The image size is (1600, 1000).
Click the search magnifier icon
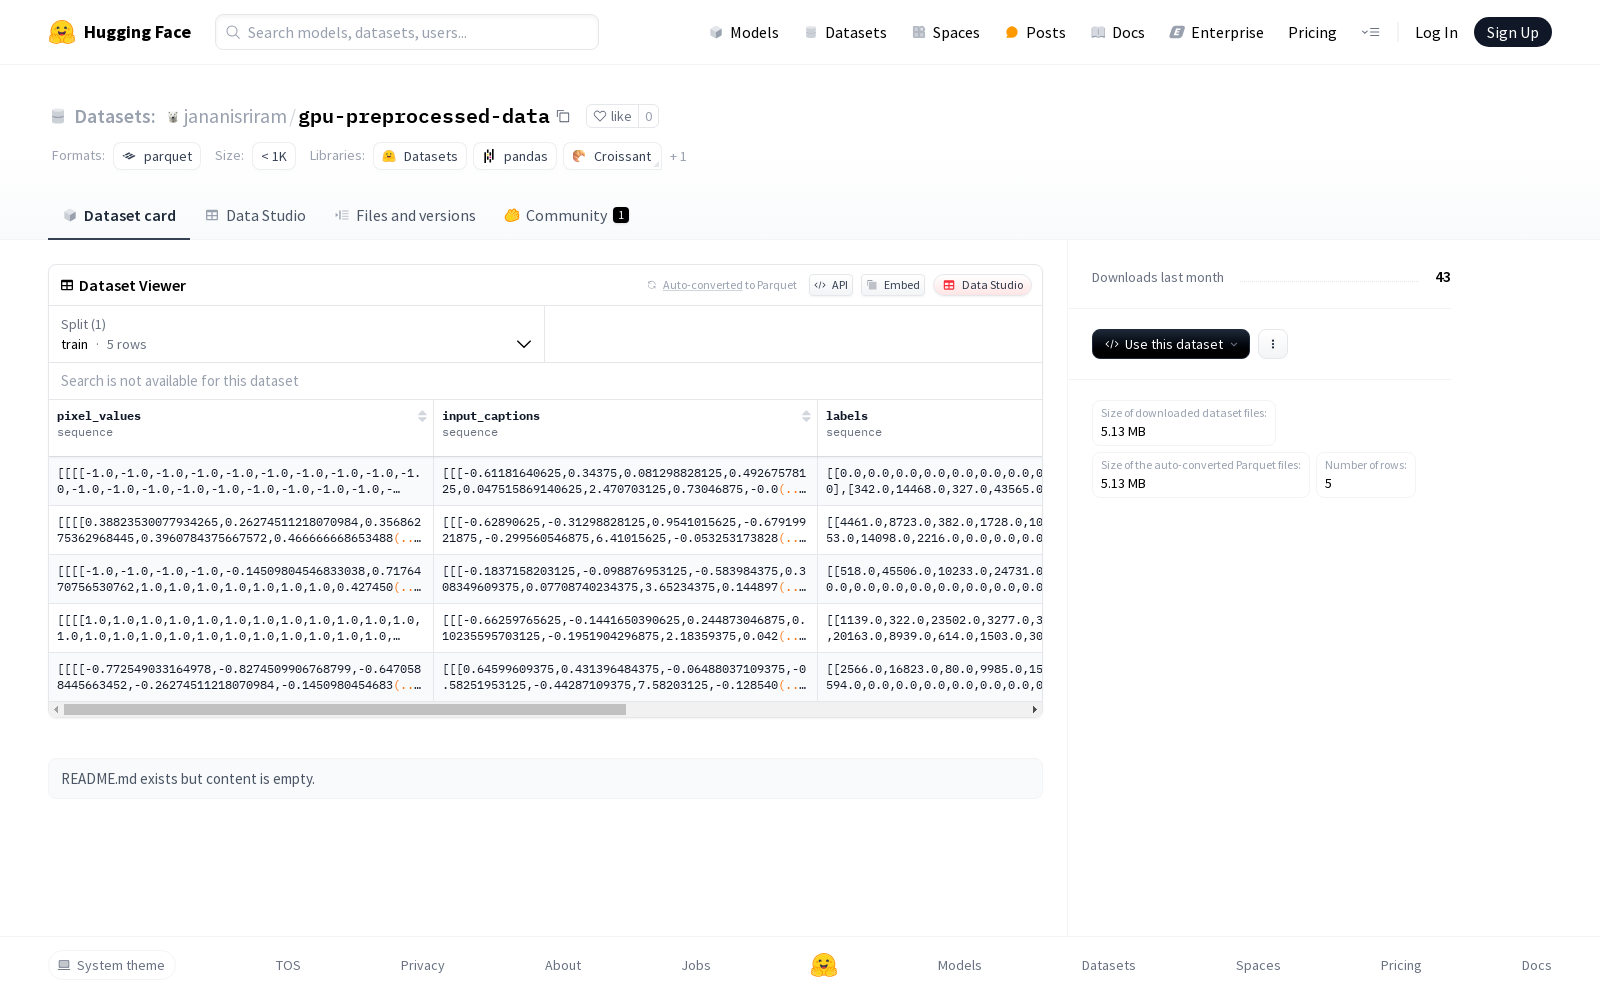tap(233, 32)
